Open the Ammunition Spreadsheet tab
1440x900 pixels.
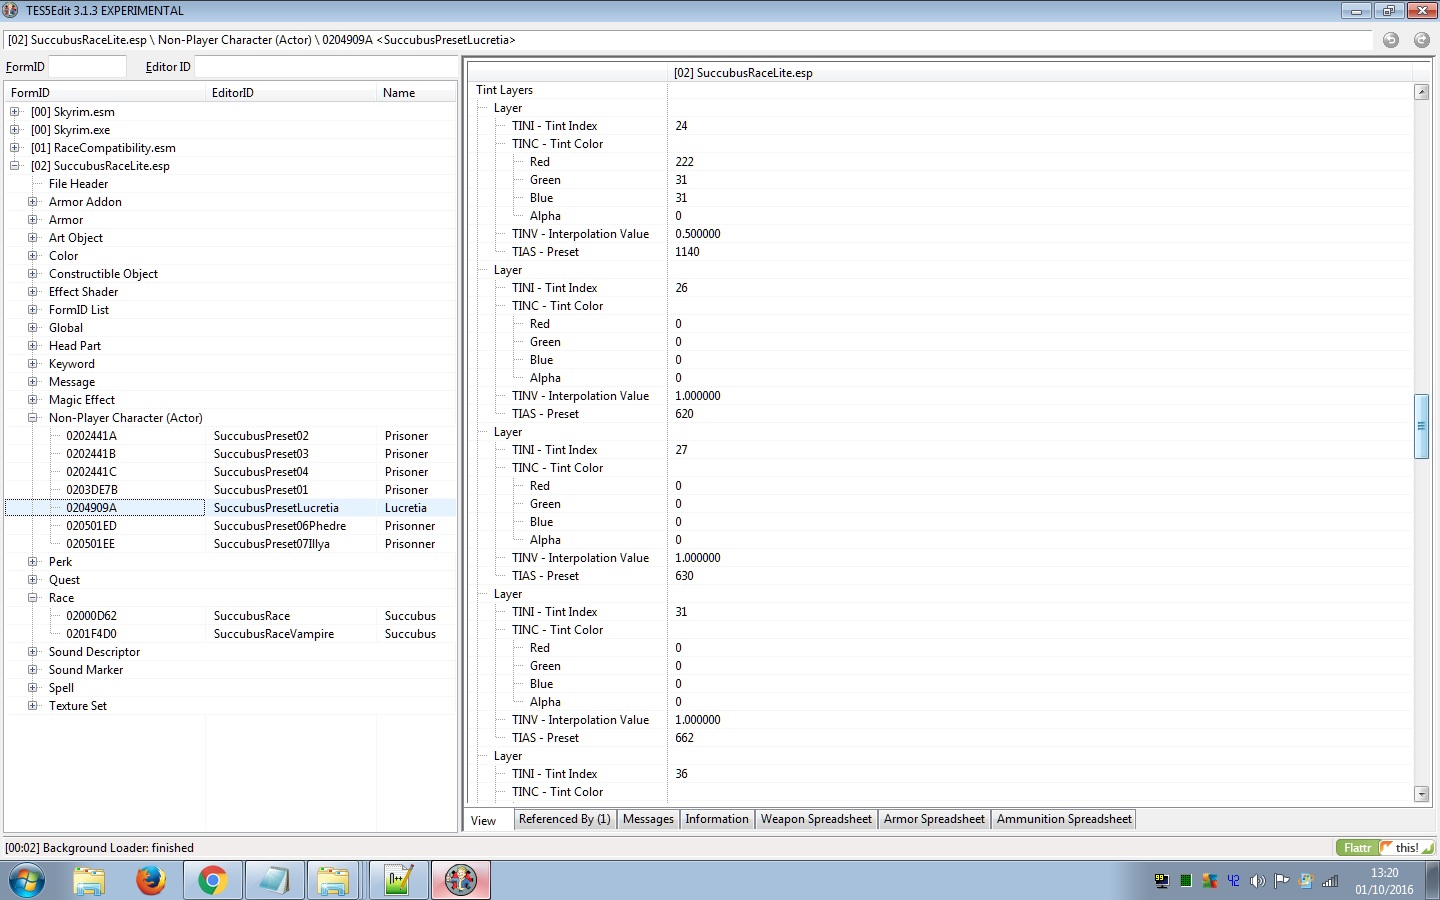pyautogui.click(x=1064, y=819)
